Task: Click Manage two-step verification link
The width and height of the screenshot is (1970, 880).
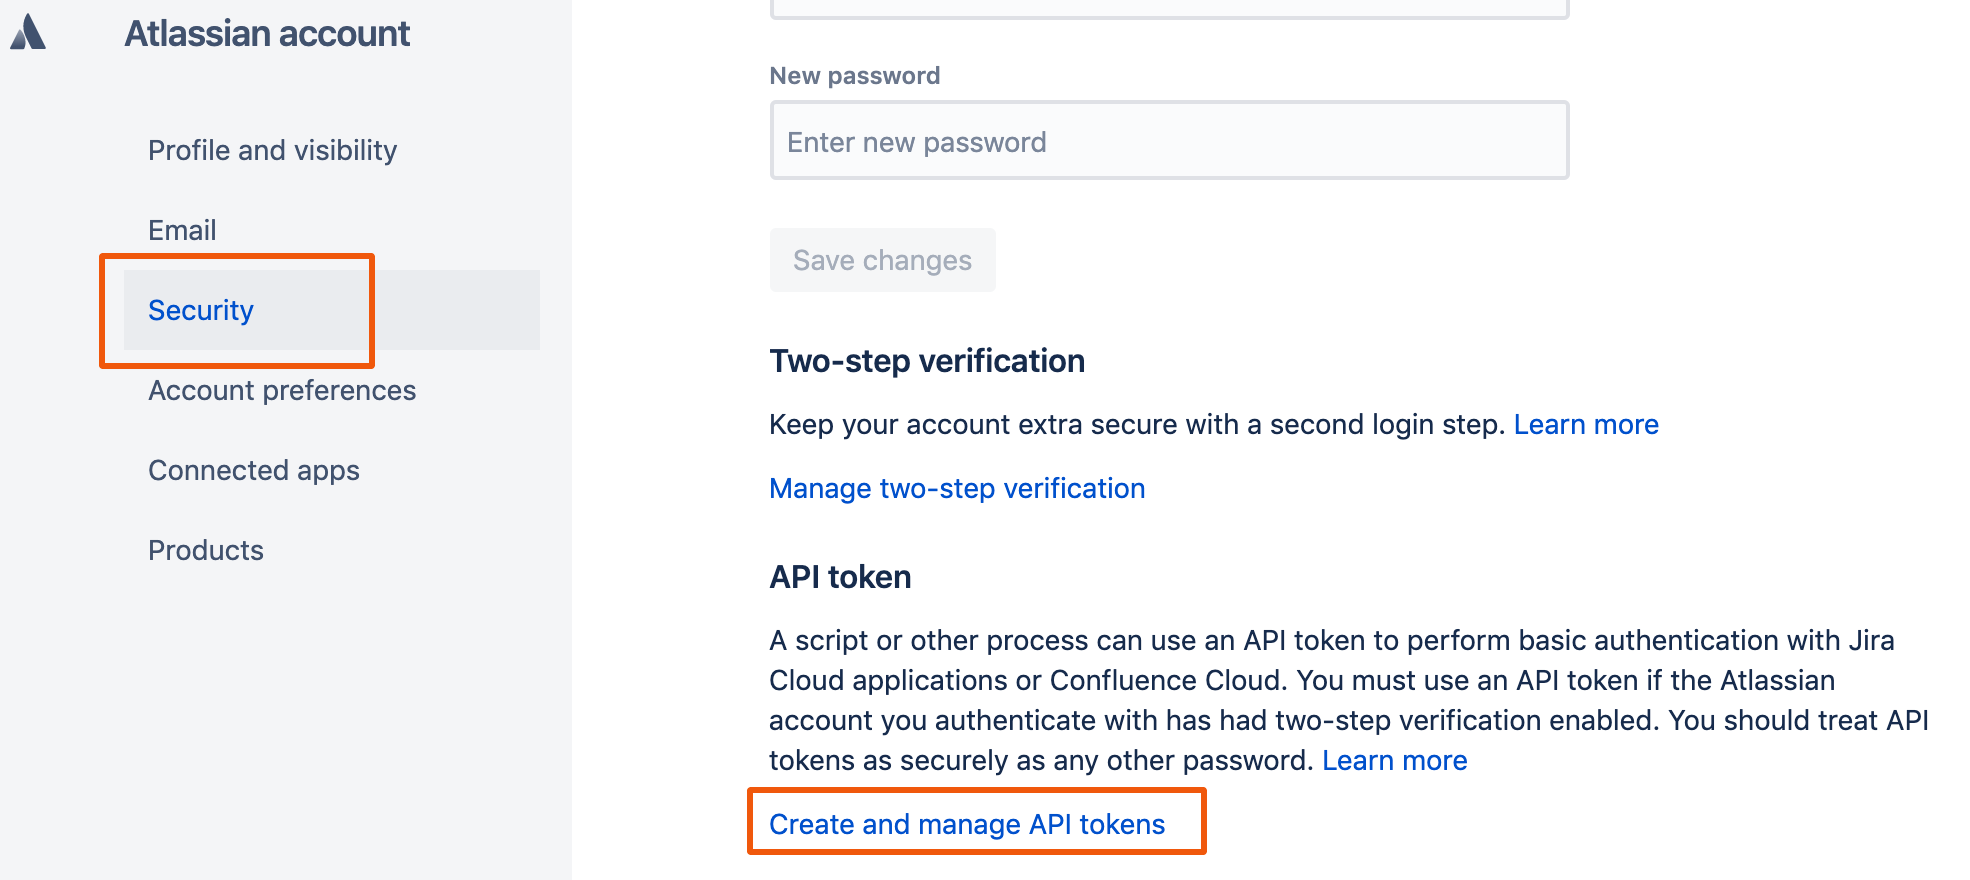Action: click(x=957, y=488)
